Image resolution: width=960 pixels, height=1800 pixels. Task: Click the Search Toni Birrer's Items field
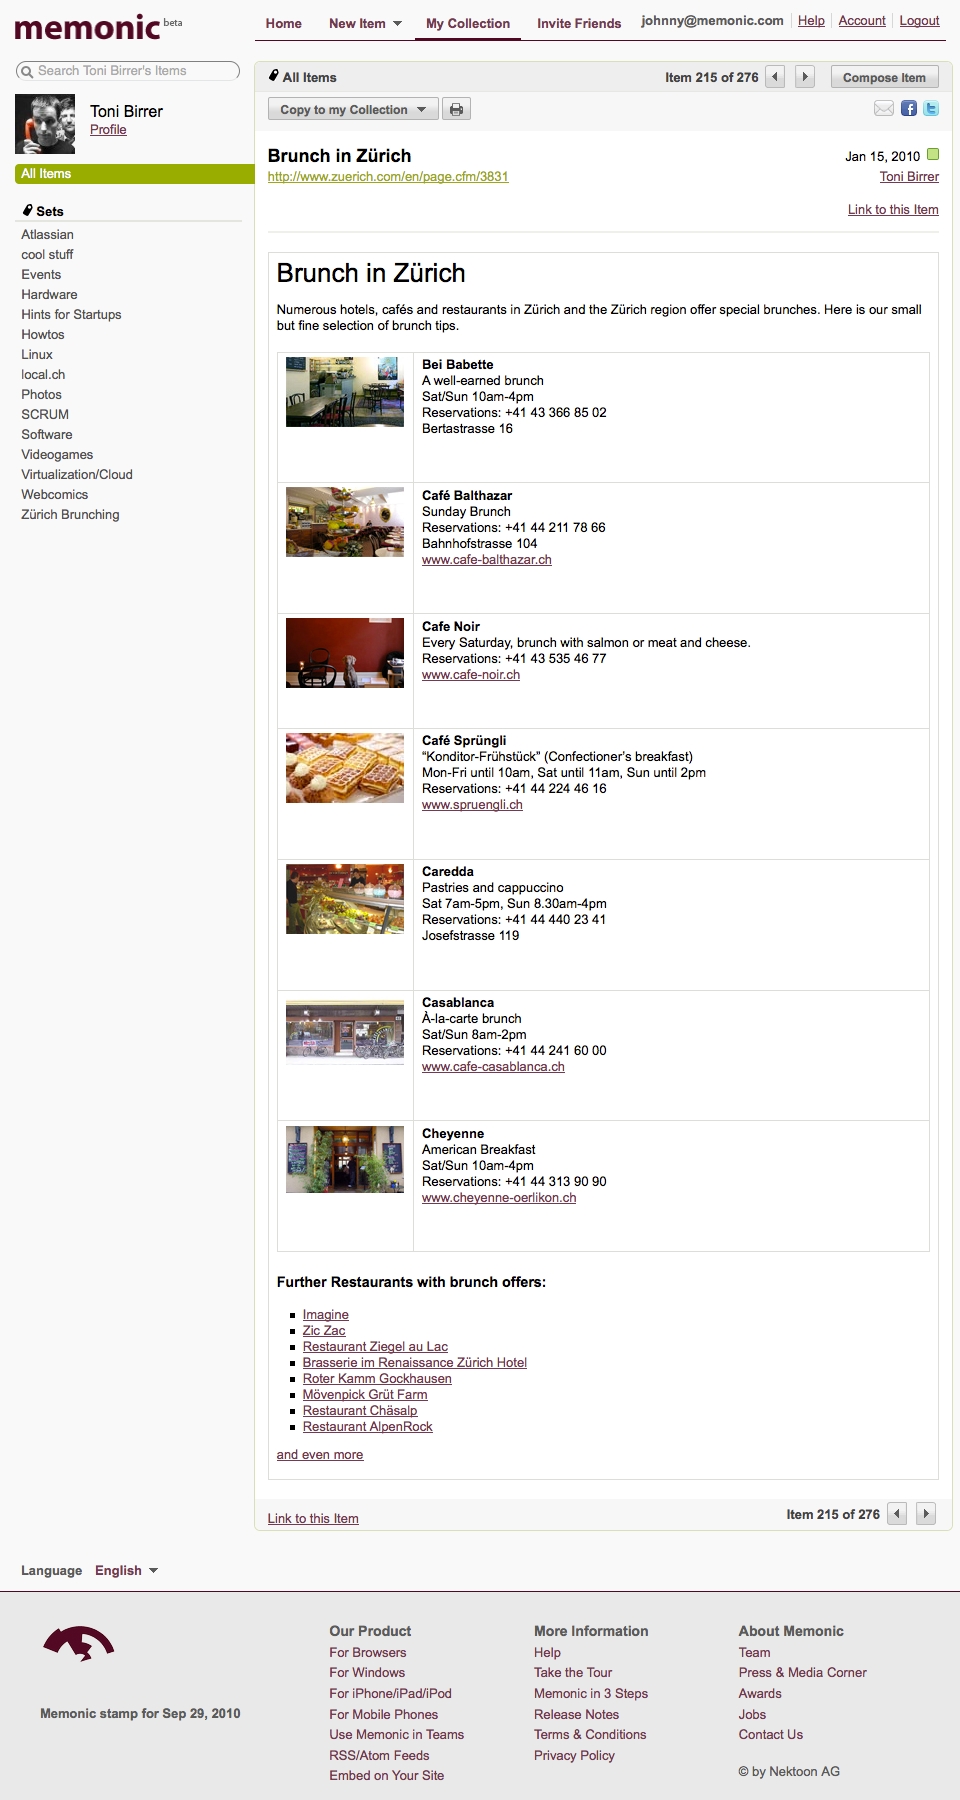coord(128,71)
